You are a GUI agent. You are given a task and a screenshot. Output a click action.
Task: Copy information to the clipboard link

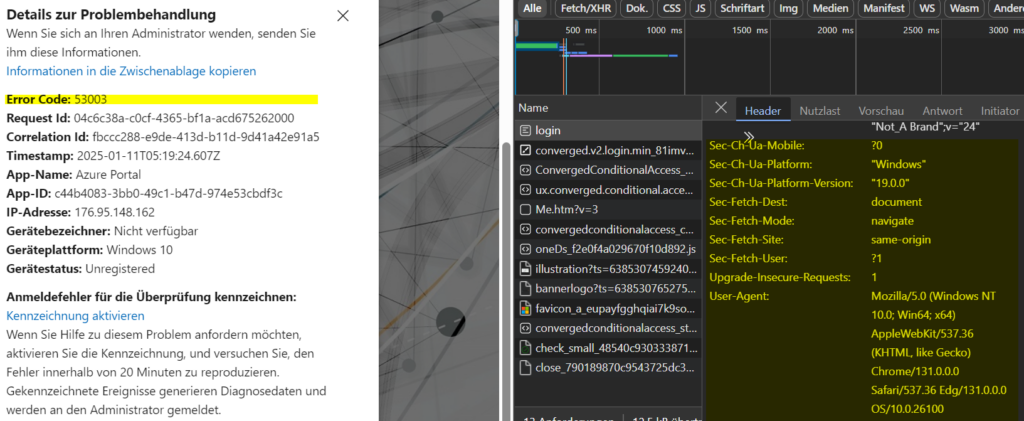click(131, 71)
